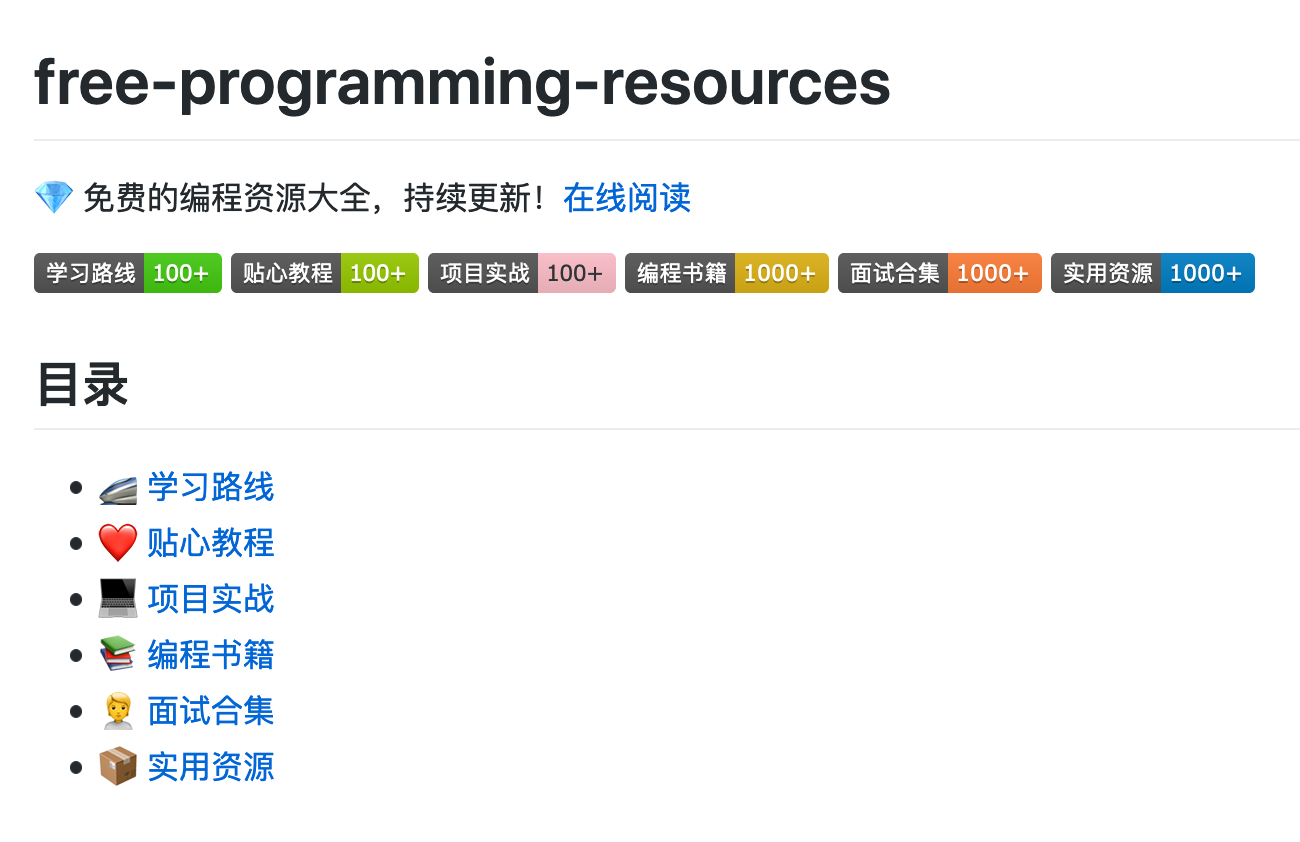Screen dimensions: 1300x842
Task: Click the cardboard package emoji icon
Action: (117, 767)
